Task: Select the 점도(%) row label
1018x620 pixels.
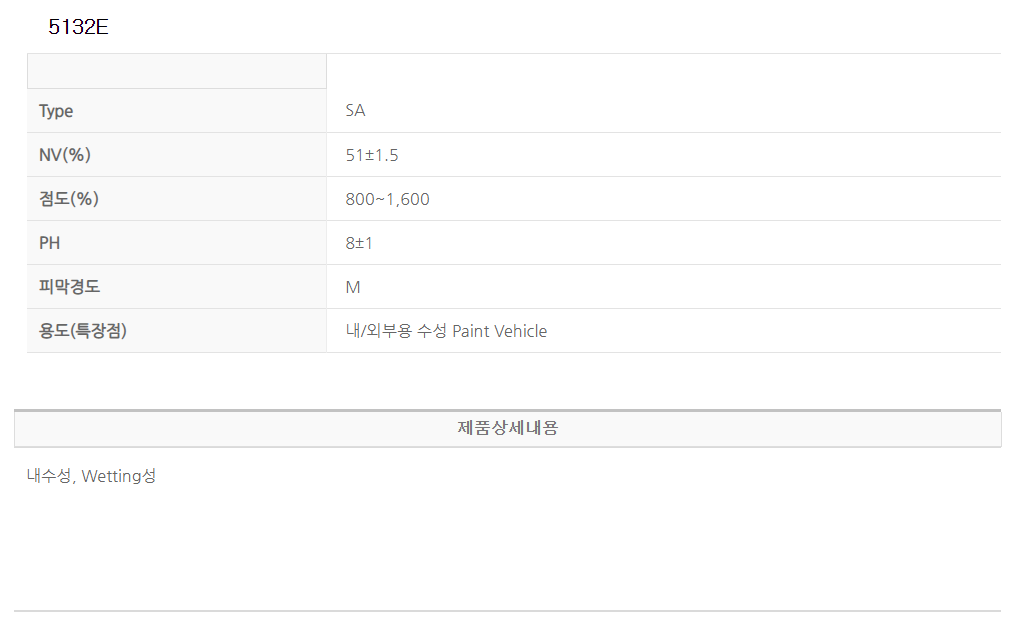Action: 69,199
